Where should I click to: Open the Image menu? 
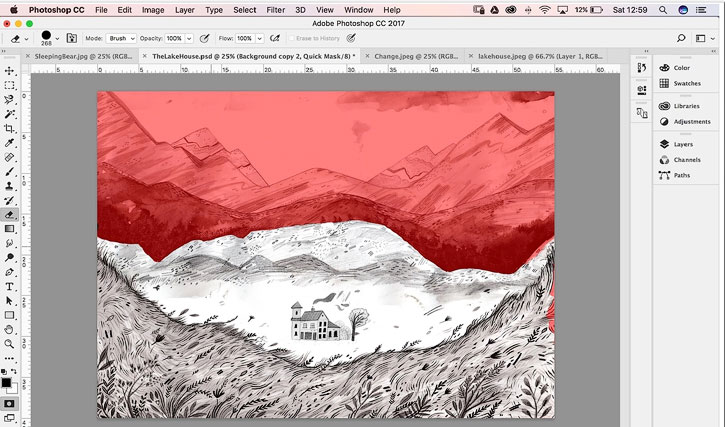point(153,10)
